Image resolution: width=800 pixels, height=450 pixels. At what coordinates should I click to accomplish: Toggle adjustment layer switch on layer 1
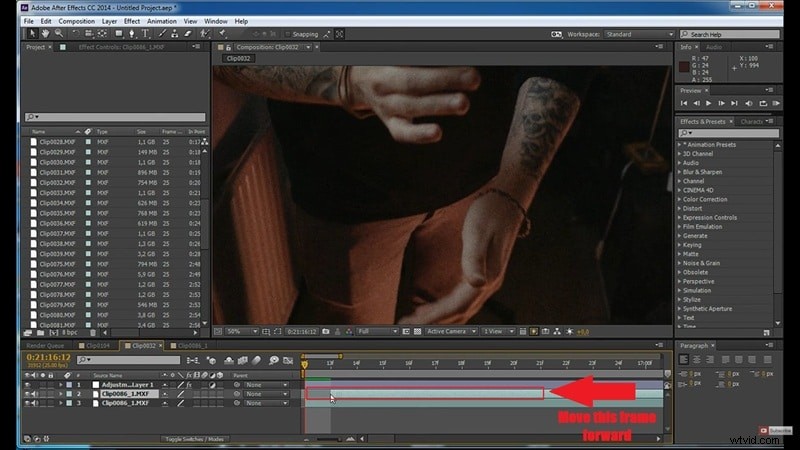212,385
